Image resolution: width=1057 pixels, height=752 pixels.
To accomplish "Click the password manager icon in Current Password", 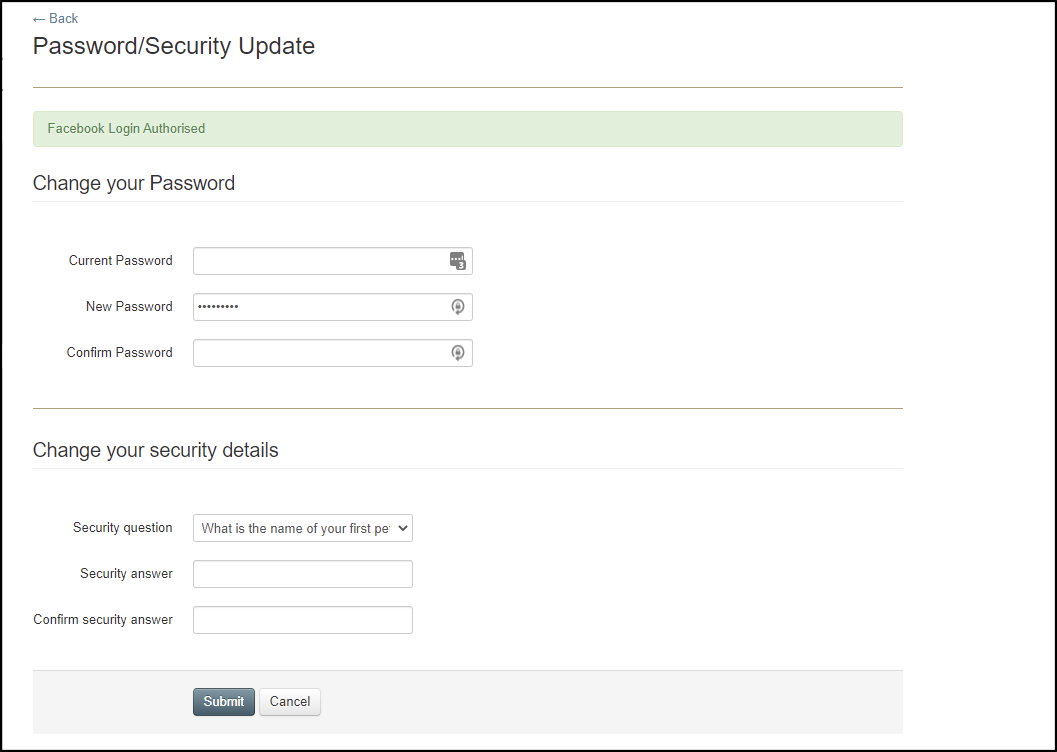I will (458, 261).
